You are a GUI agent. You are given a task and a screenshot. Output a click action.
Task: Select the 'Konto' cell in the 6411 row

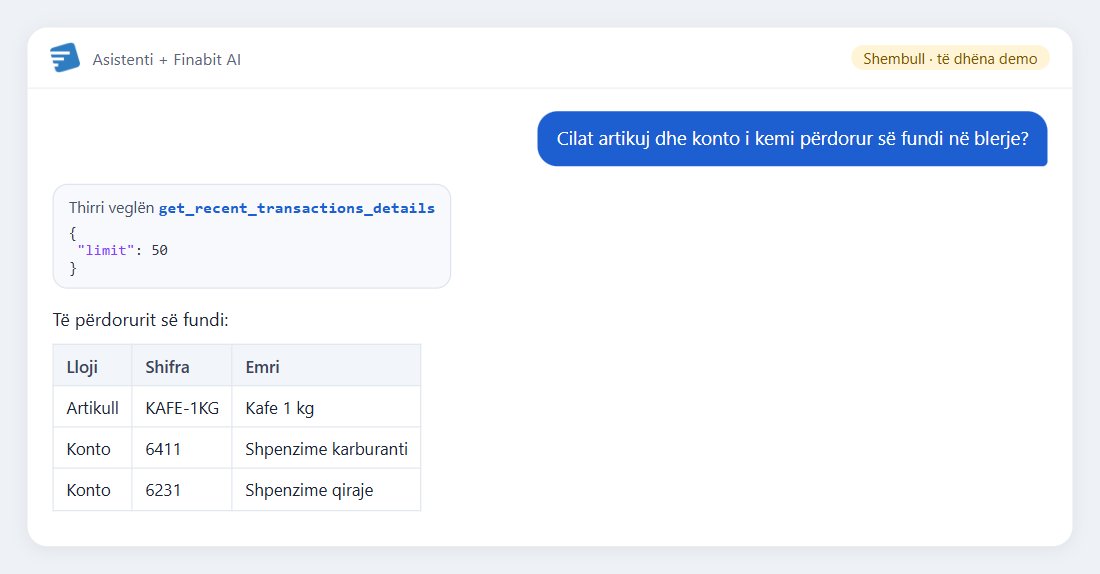tap(93, 448)
